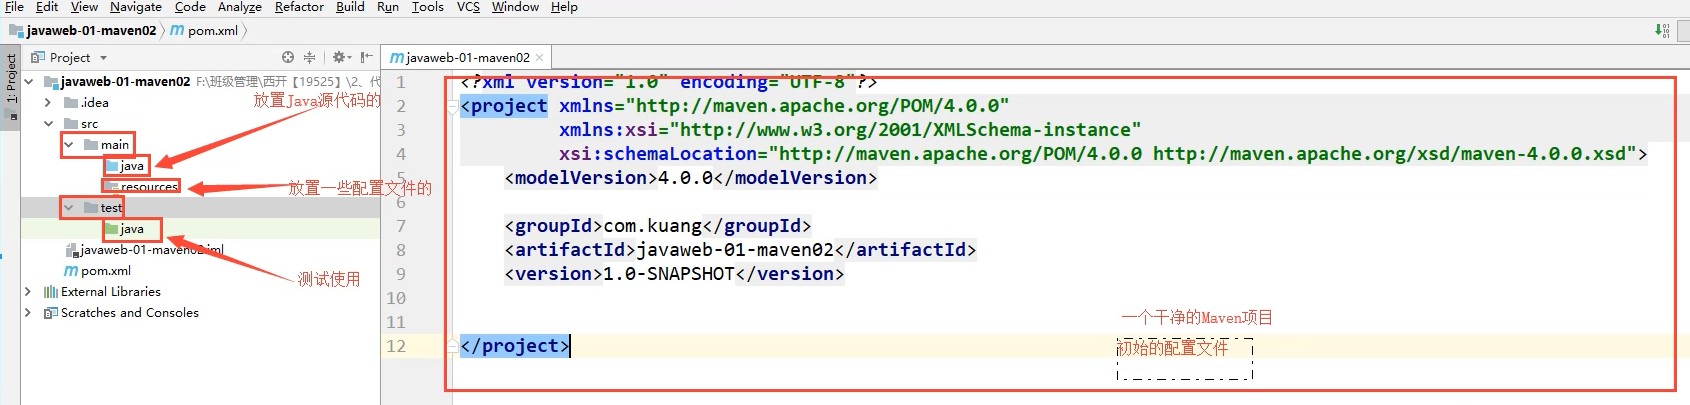The width and height of the screenshot is (1690, 405).
Task: Collapse the src folder
Action: coord(48,124)
